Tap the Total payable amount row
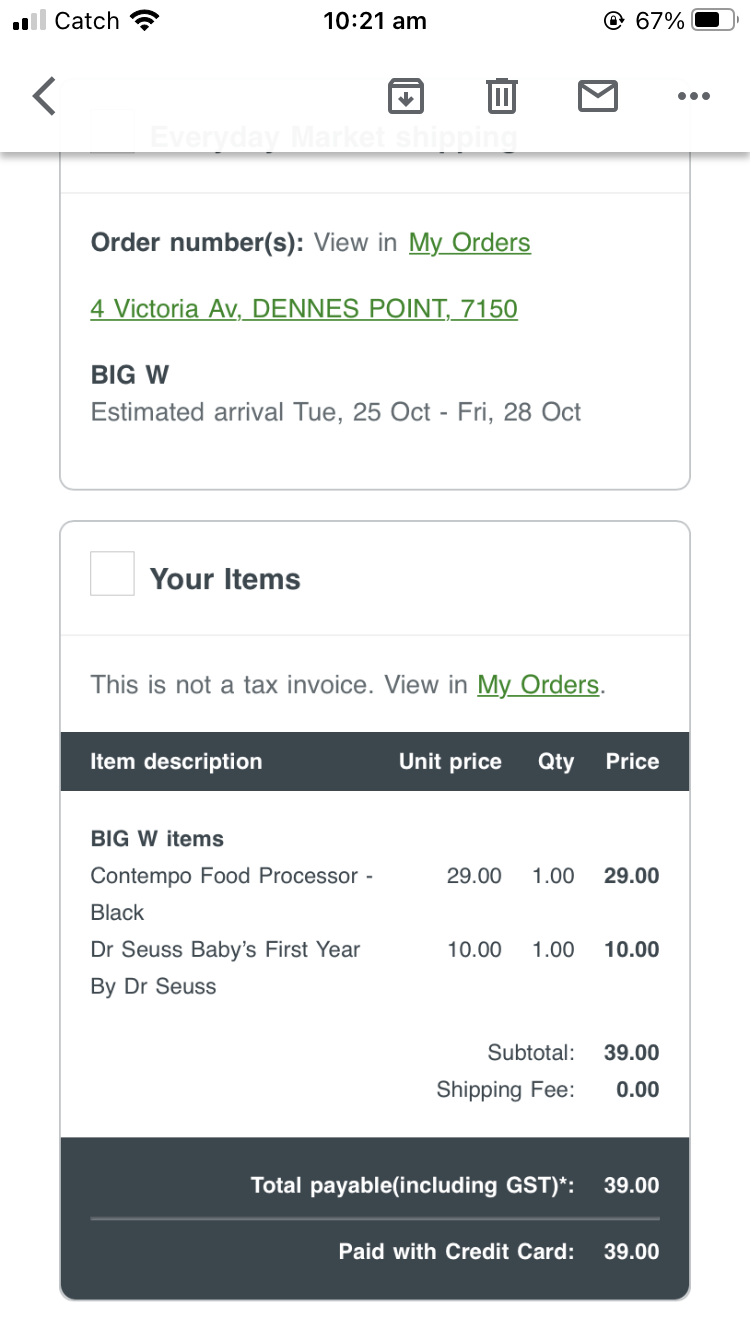This screenshot has height=1334, width=750. pyautogui.click(x=412, y=1186)
